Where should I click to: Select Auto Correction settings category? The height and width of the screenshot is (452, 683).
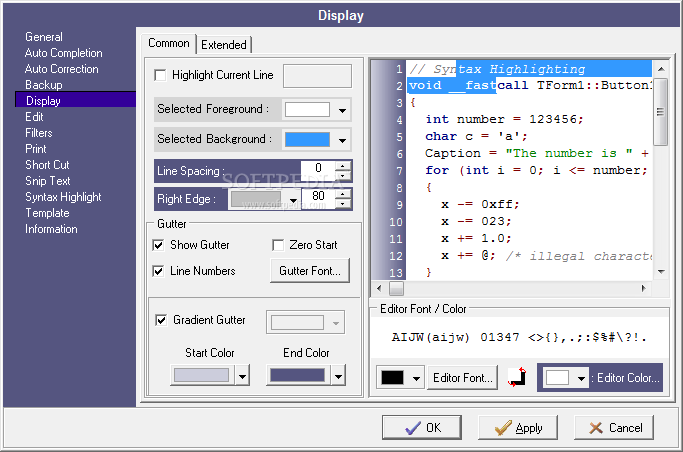62,69
